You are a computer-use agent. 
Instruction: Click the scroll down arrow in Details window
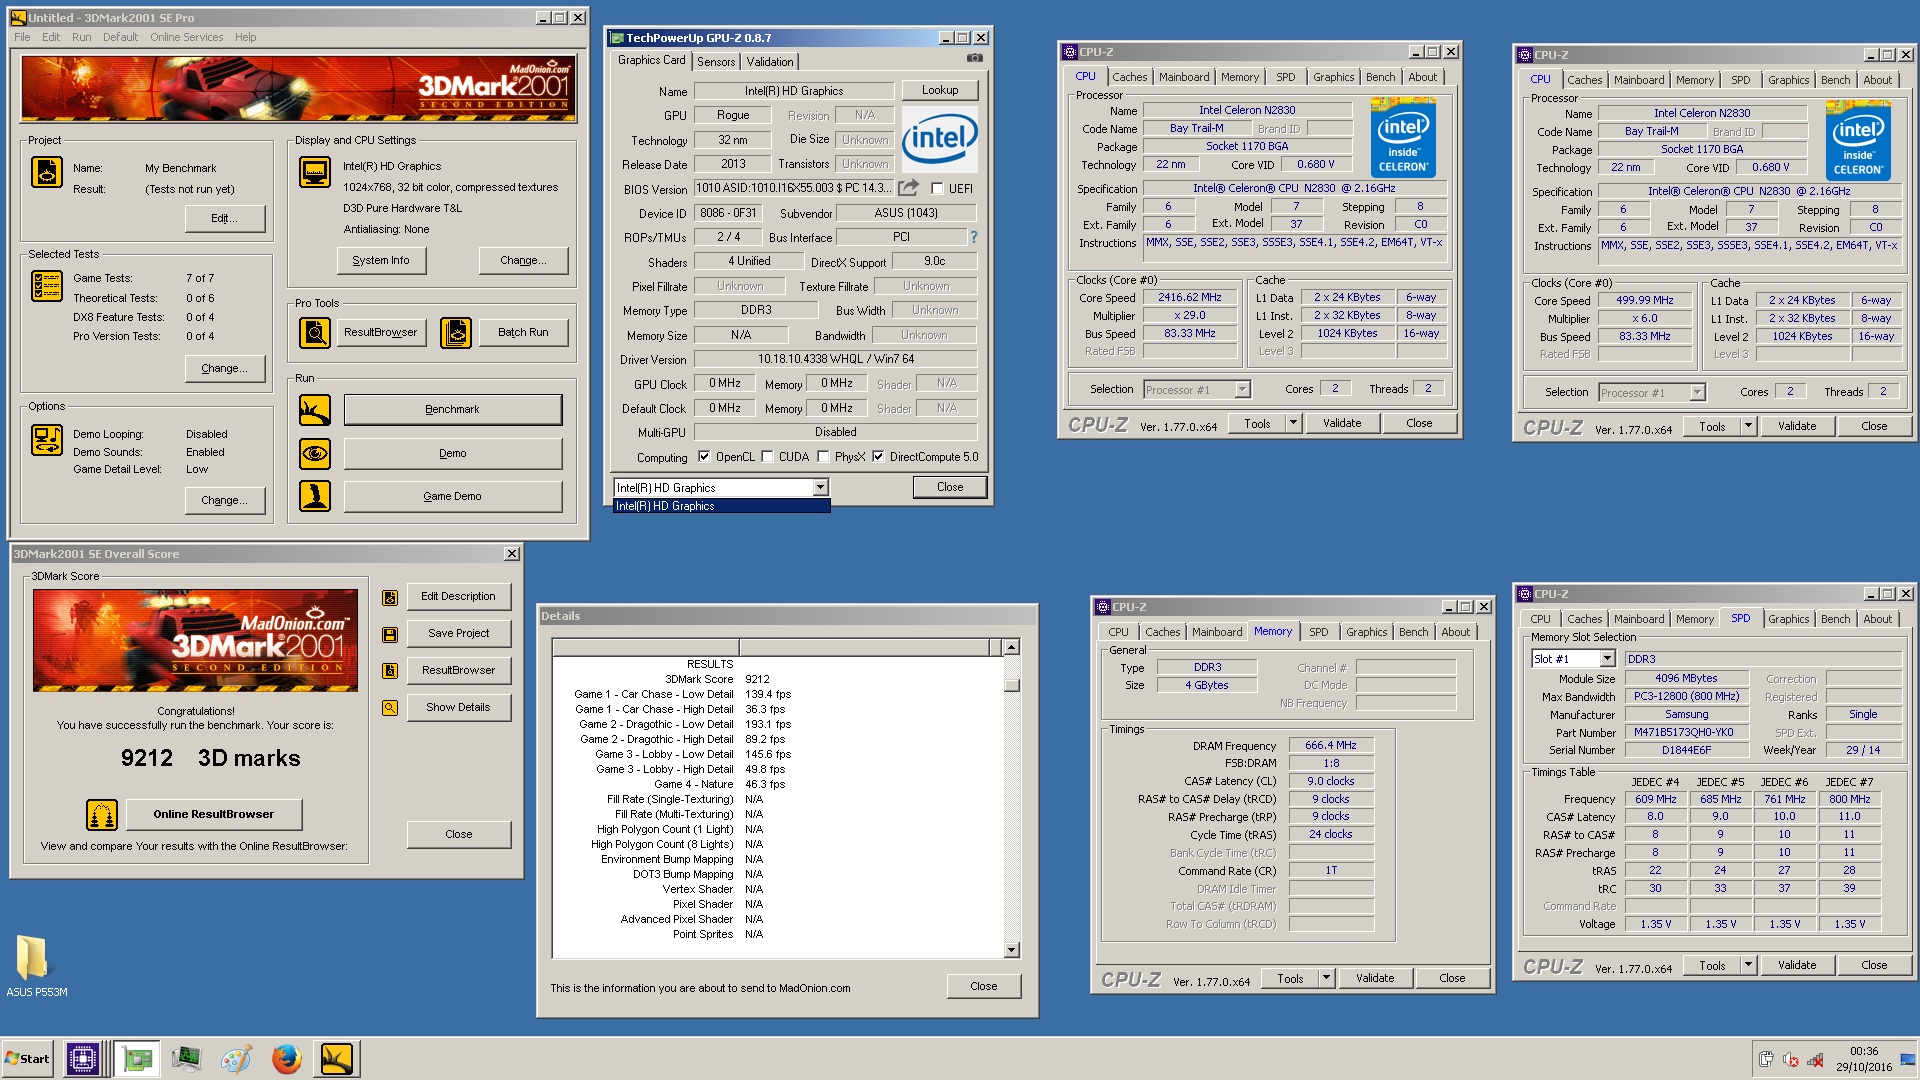coord(1012,950)
